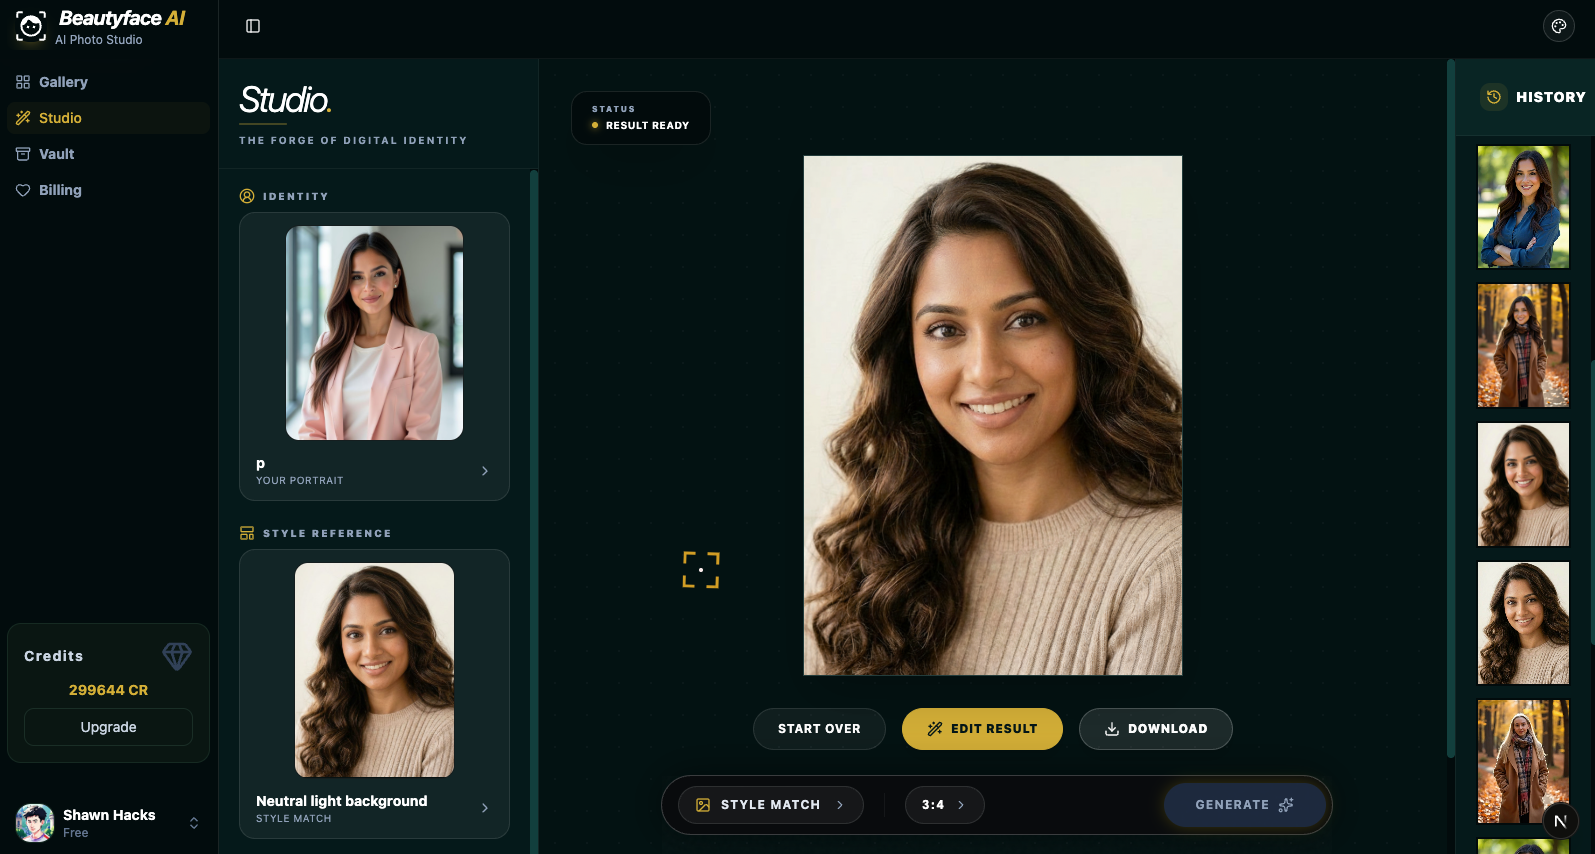1595x854 pixels.
Task: Click the 299644 CR credits balance
Action: (108, 690)
